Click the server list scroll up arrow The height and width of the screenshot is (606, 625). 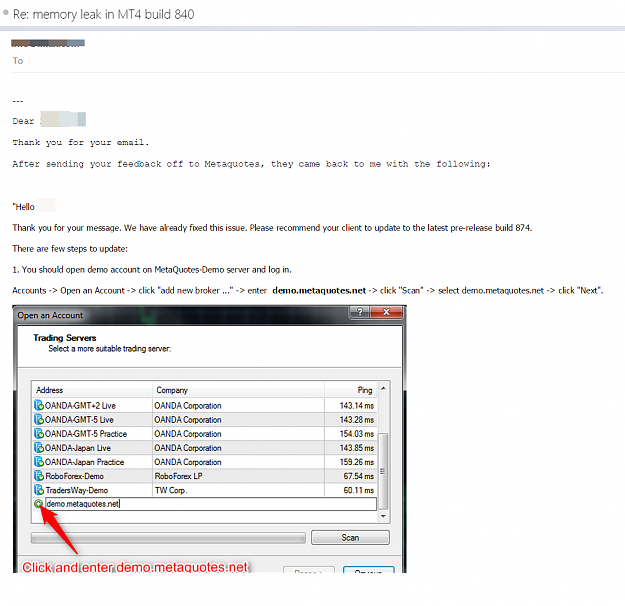(x=383, y=388)
